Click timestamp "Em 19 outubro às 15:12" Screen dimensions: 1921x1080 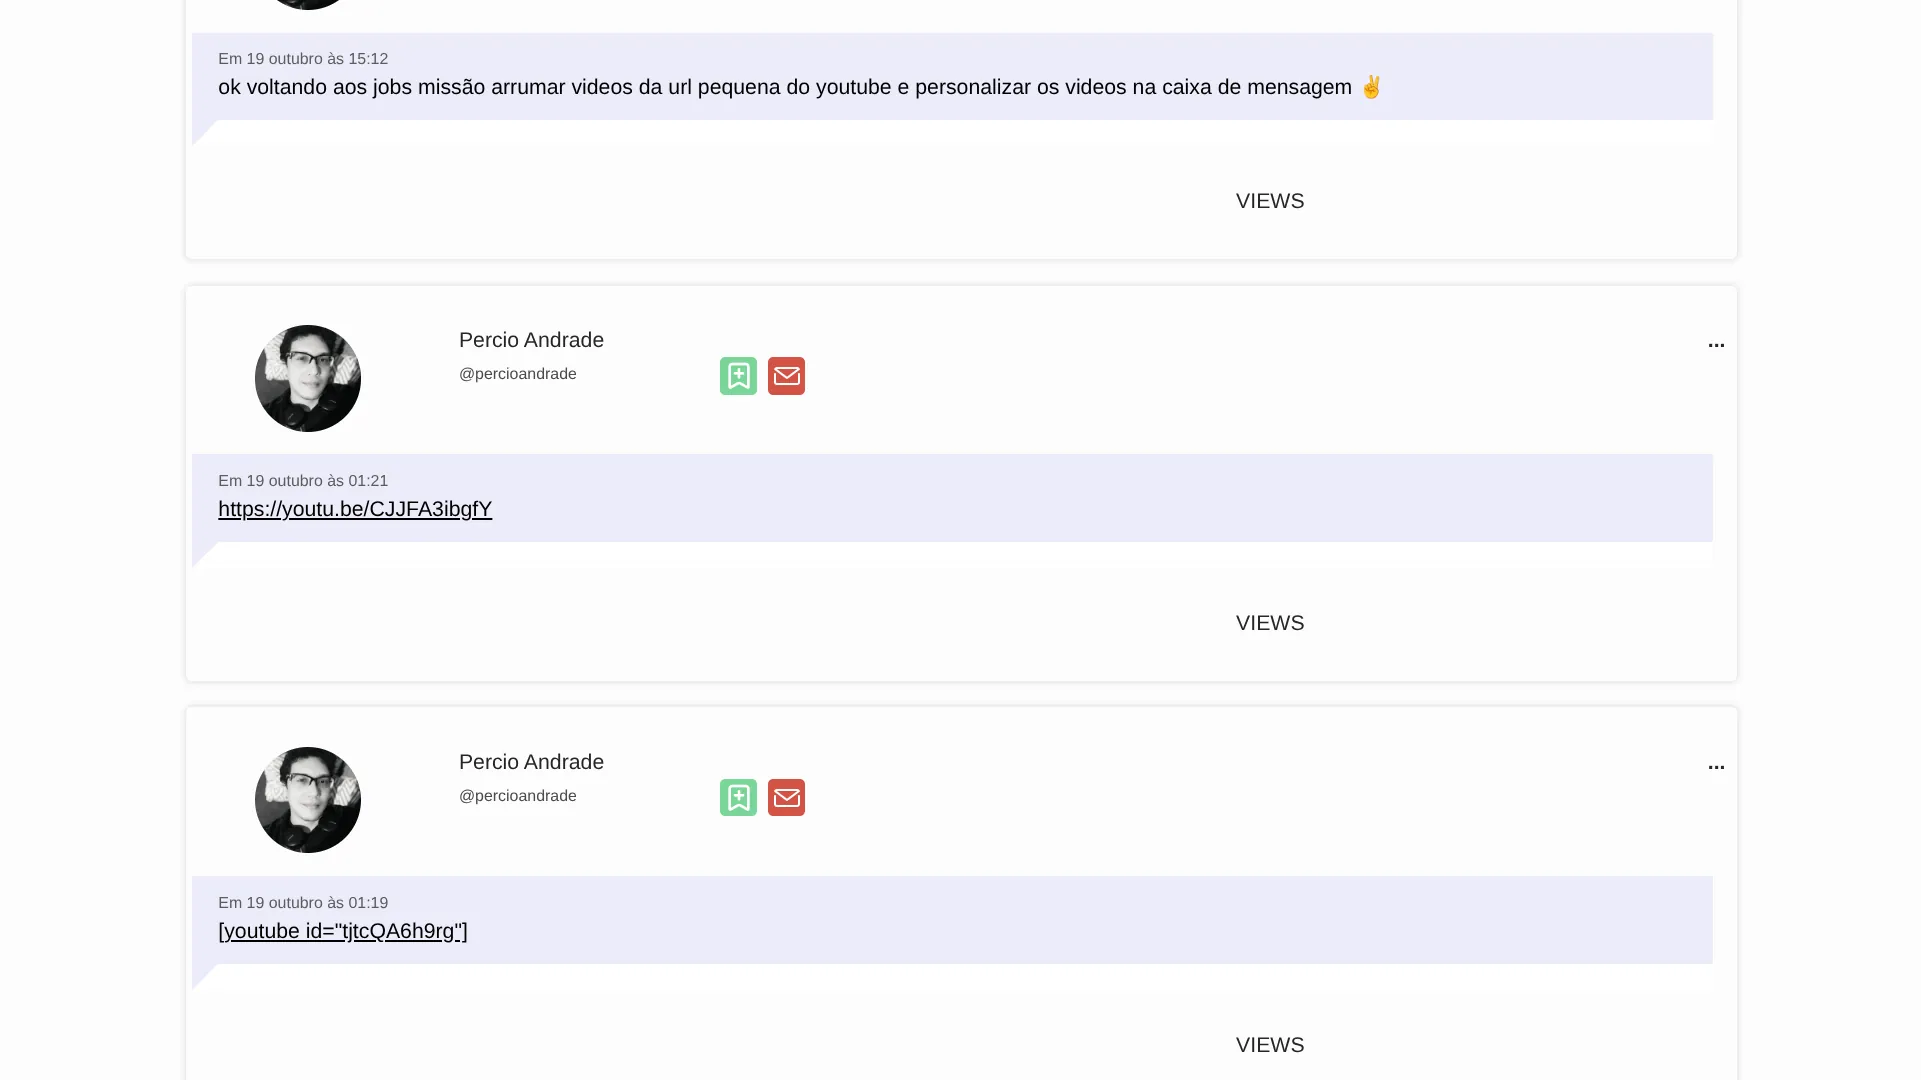(x=303, y=59)
